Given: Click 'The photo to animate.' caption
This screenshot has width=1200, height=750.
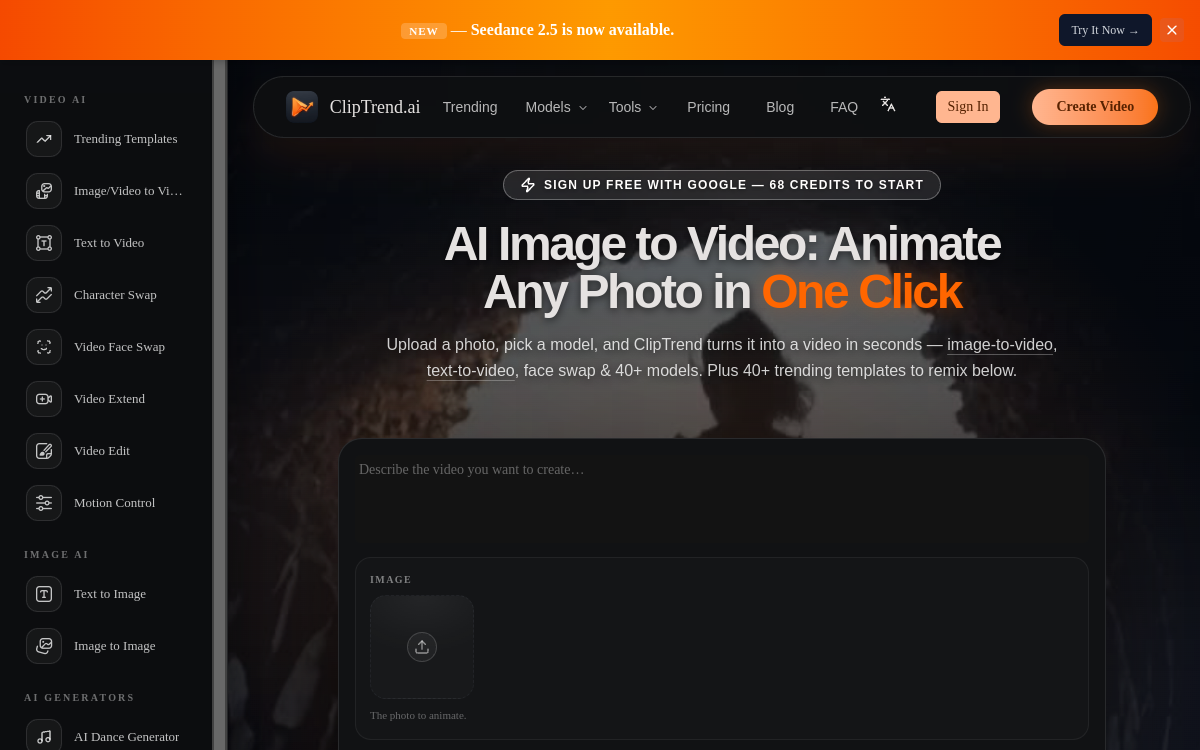Looking at the screenshot, I should (x=418, y=715).
